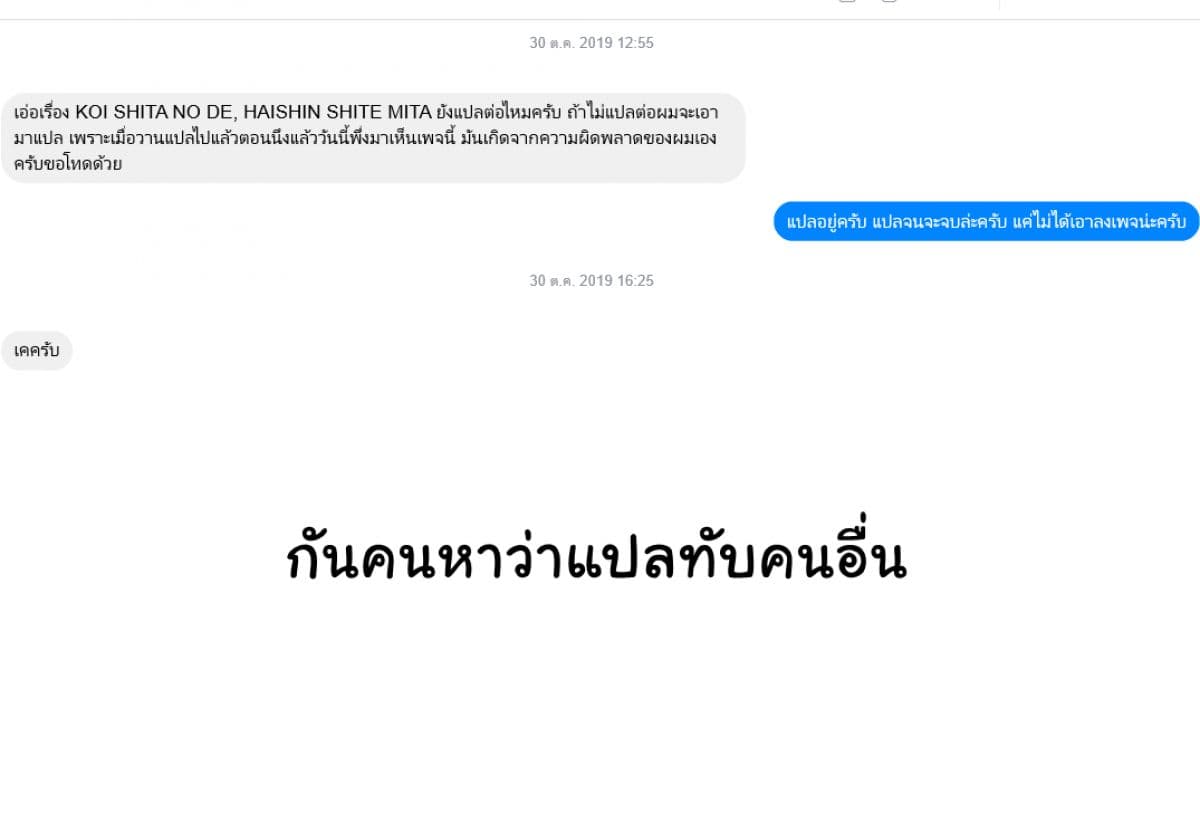The image size is (1200, 823).
Task: Click 'เอ่อเรื่อง' at the start of gray message
Action: point(43,112)
